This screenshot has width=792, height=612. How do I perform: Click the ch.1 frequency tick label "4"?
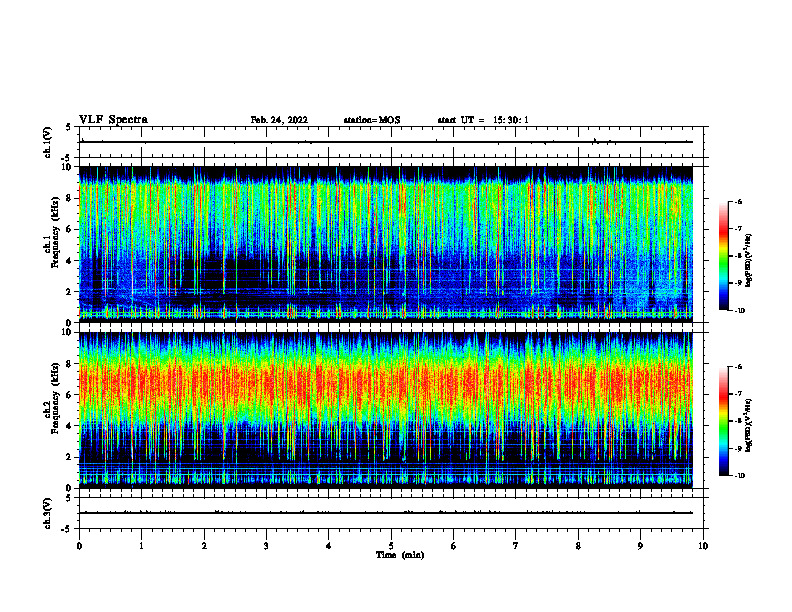click(x=70, y=261)
